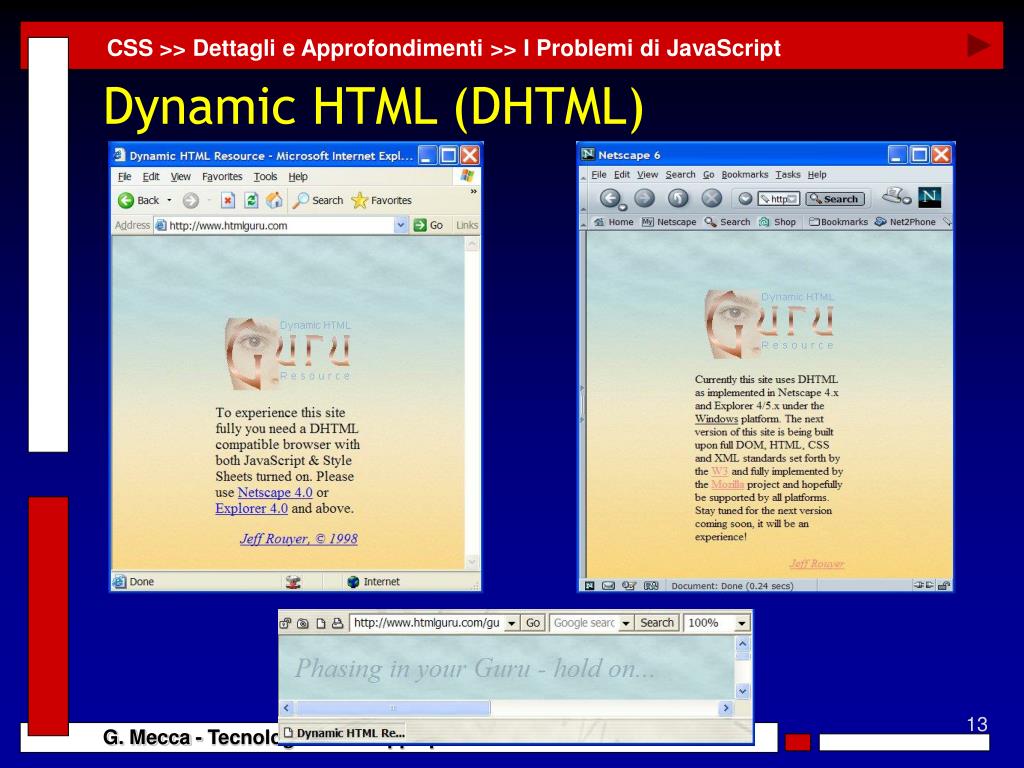
Task: Open the Favorites menu in Internet Explorer
Action: point(222,176)
